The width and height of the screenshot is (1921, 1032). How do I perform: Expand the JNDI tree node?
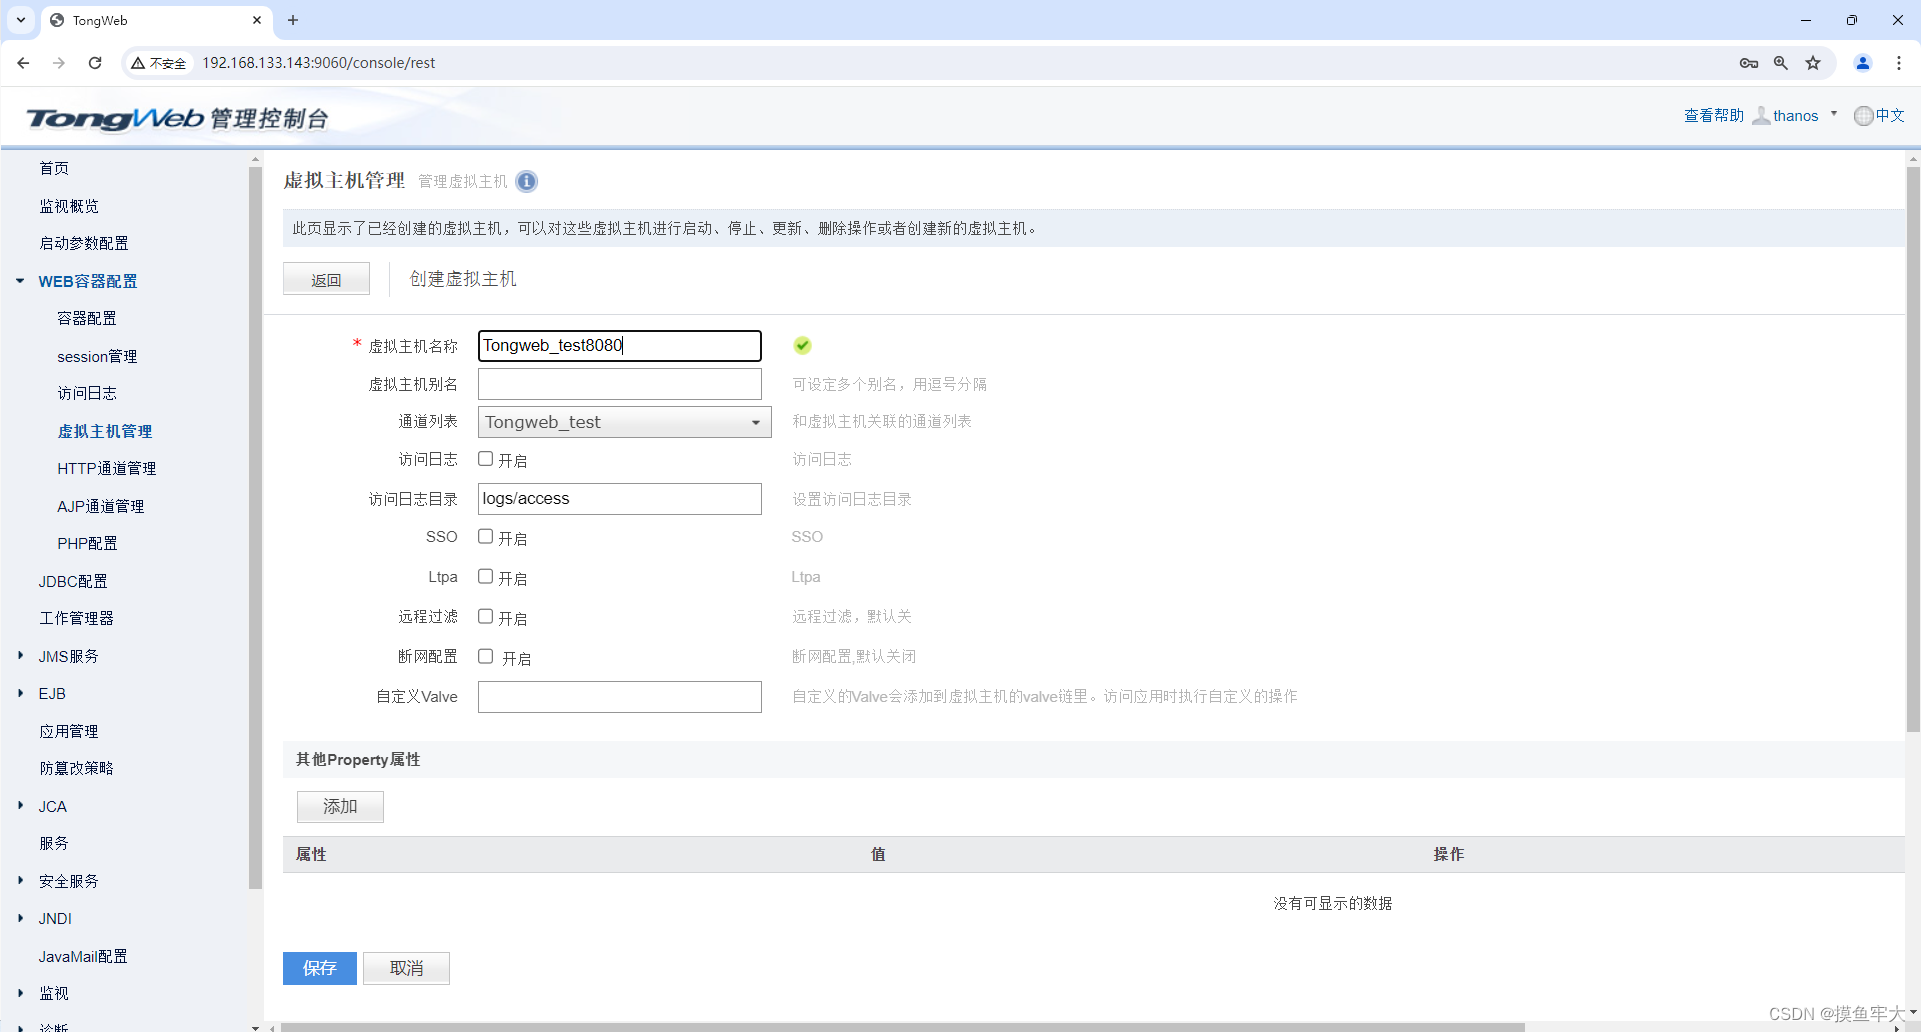pos(20,918)
